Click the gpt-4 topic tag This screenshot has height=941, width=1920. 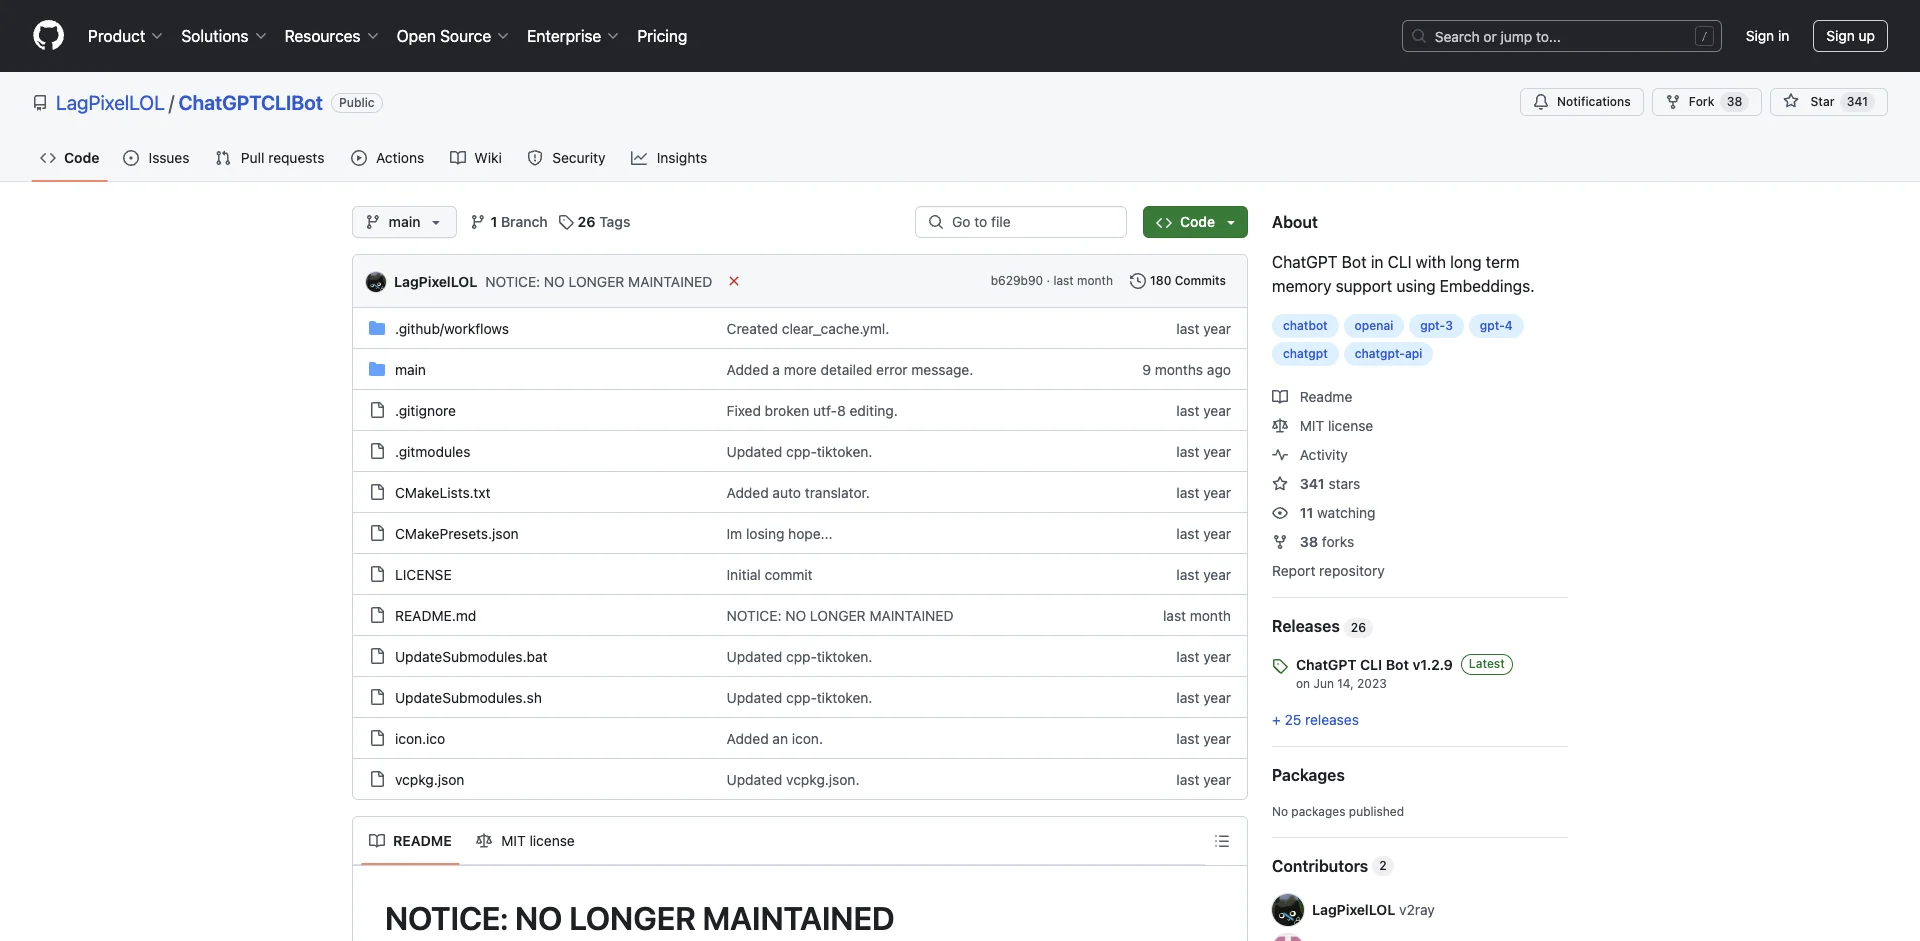point(1496,326)
